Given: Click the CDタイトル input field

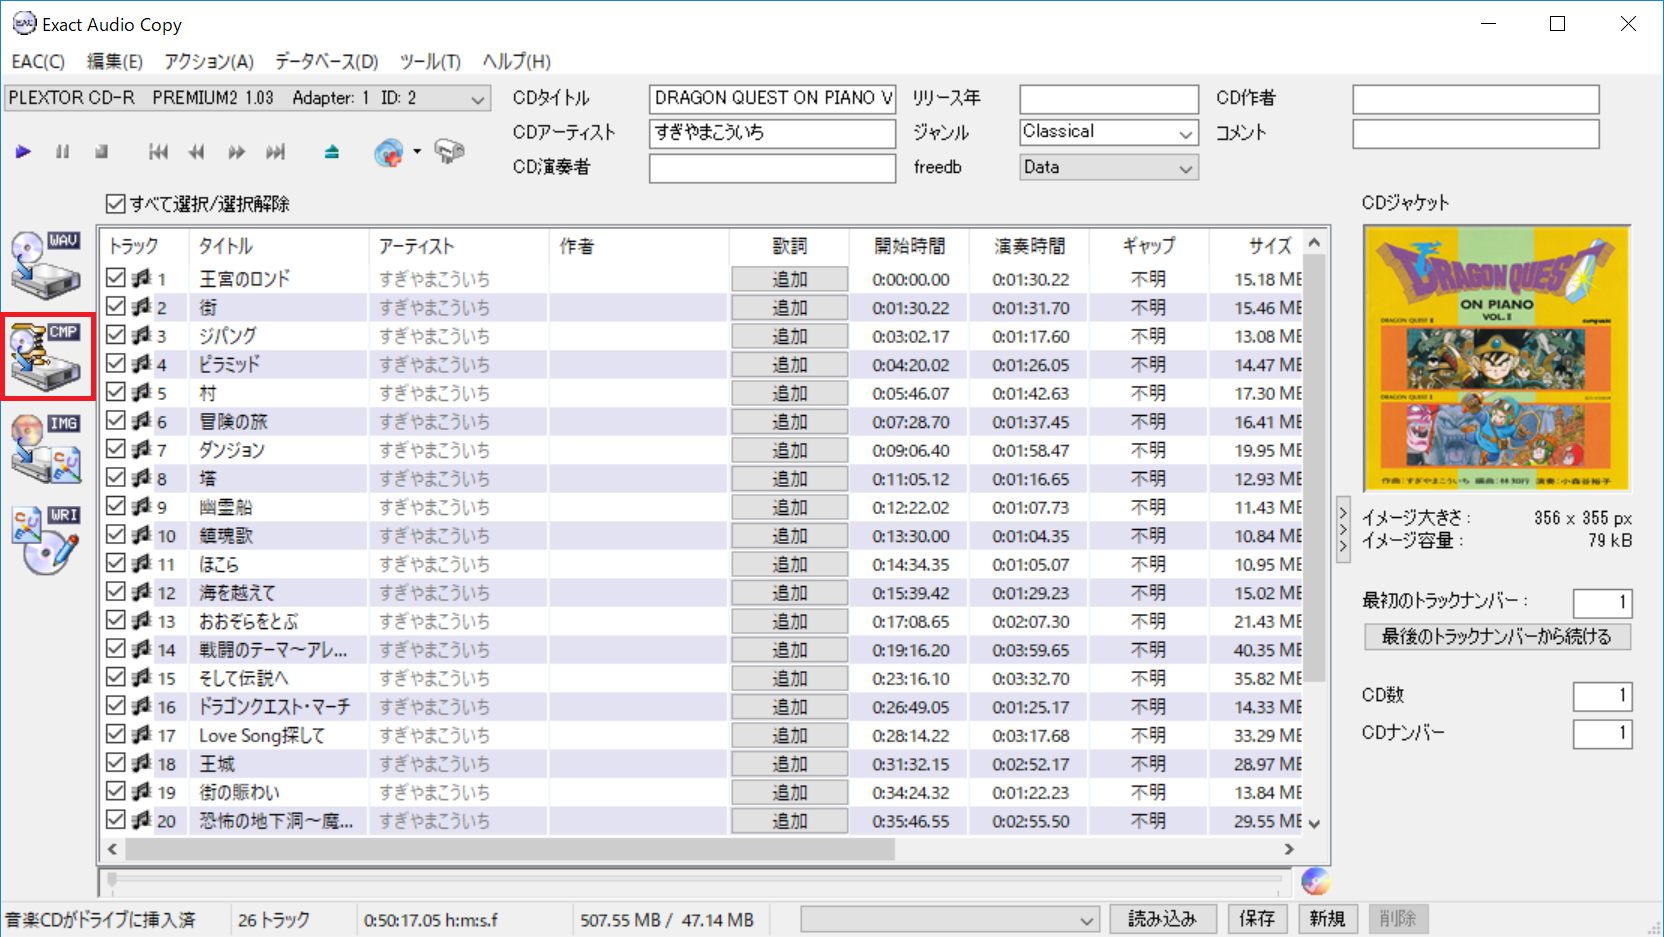Looking at the screenshot, I should (772, 98).
